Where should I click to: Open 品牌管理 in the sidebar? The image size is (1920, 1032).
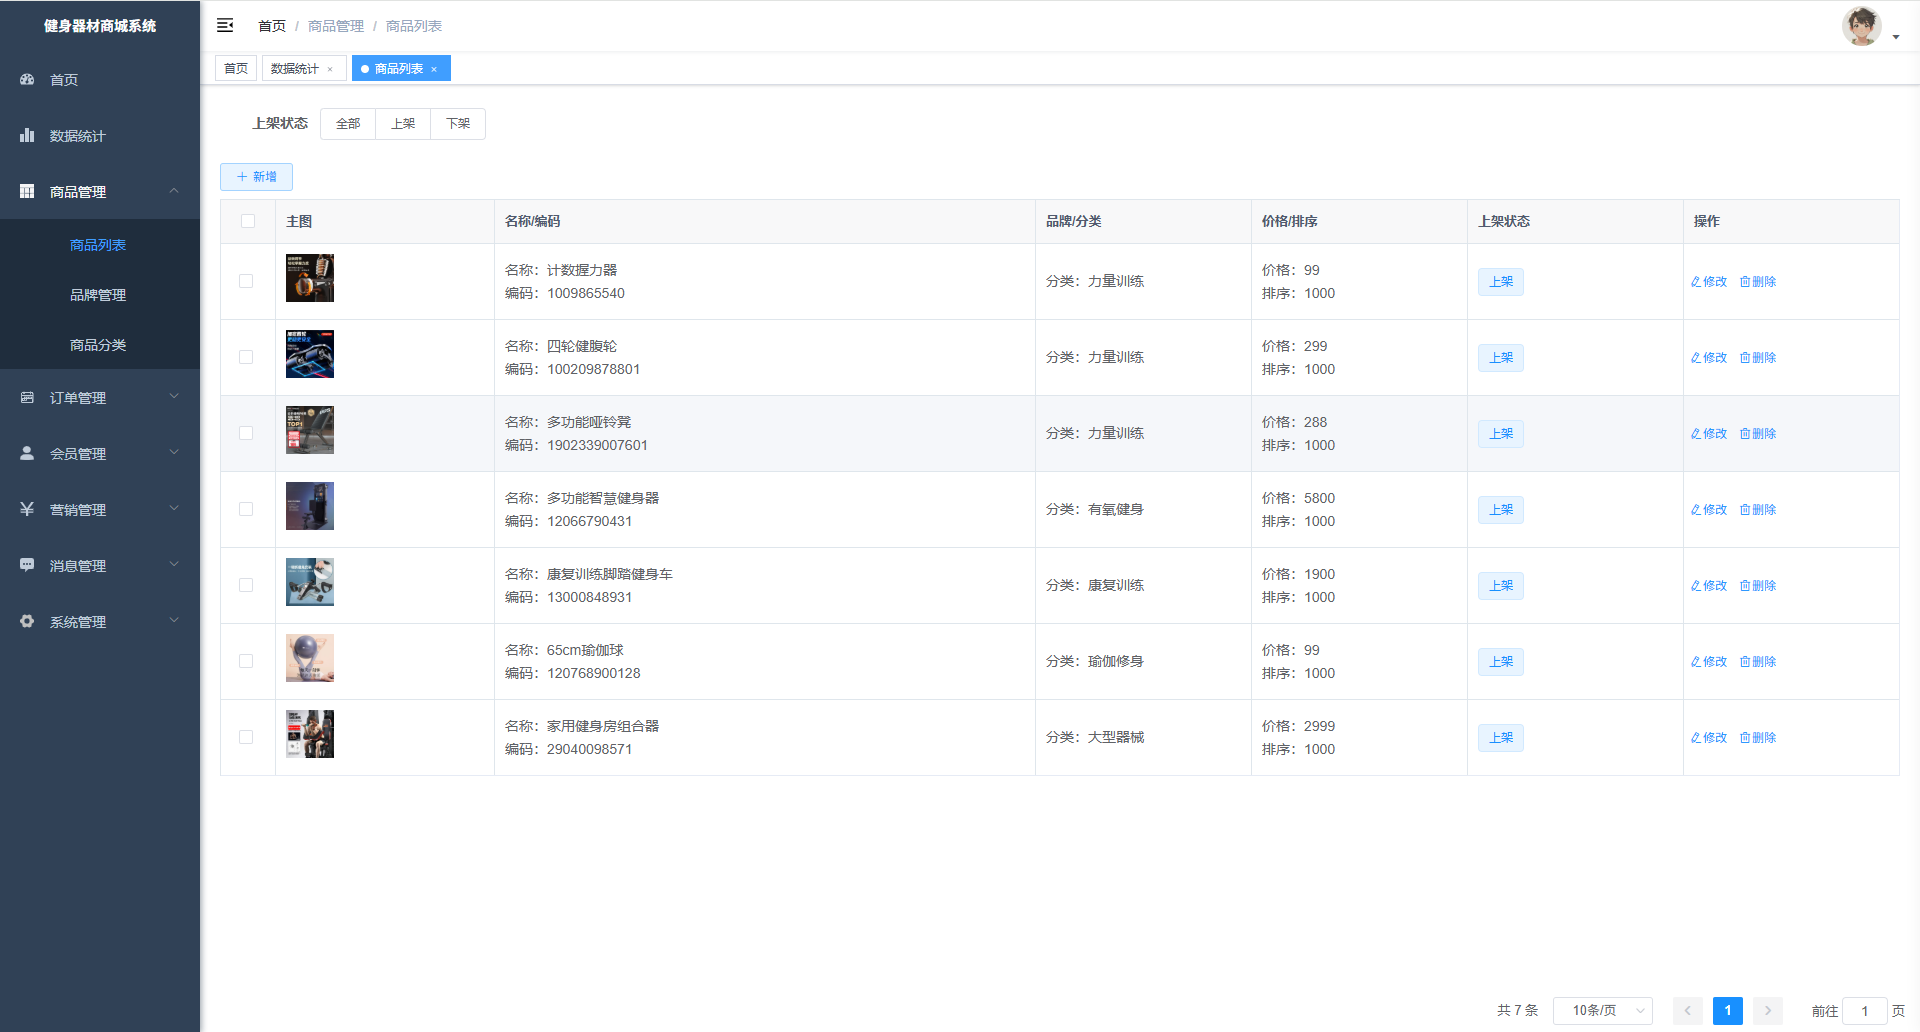[x=98, y=295]
